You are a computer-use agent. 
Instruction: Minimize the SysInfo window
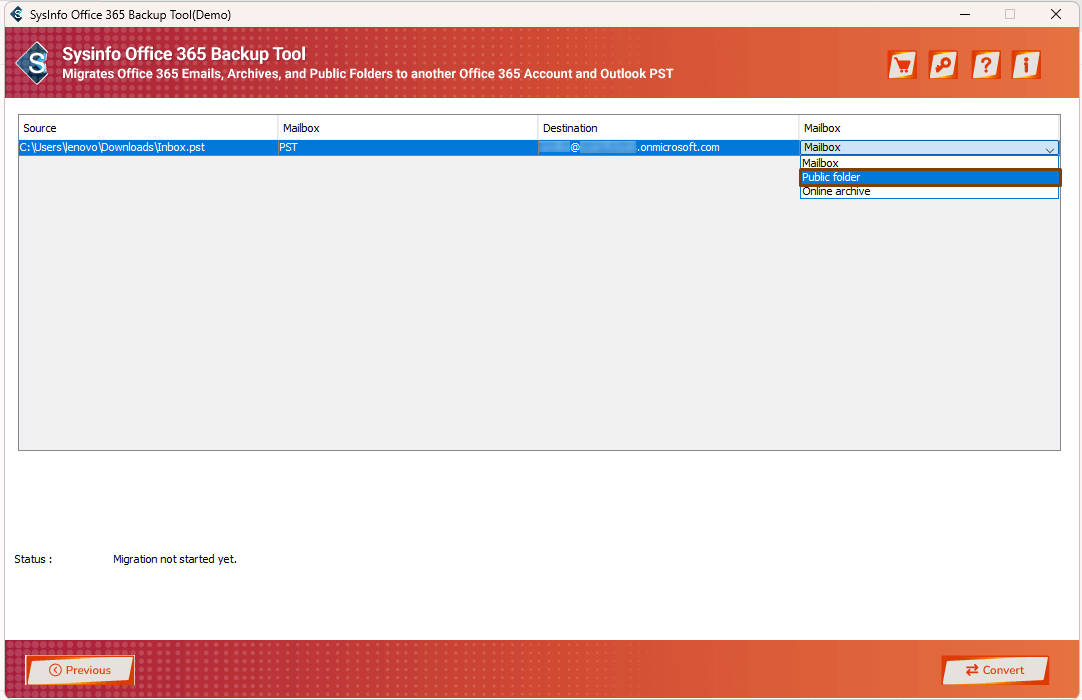tap(965, 14)
